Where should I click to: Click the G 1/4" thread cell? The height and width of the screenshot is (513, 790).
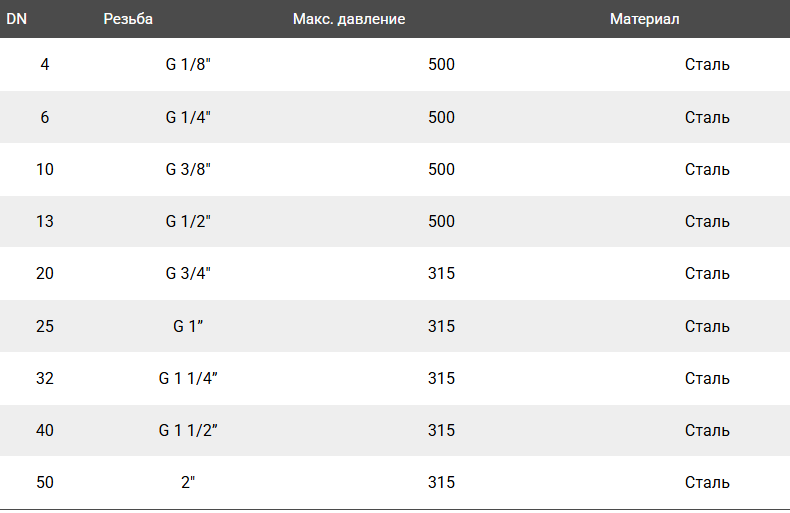click(188, 117)
